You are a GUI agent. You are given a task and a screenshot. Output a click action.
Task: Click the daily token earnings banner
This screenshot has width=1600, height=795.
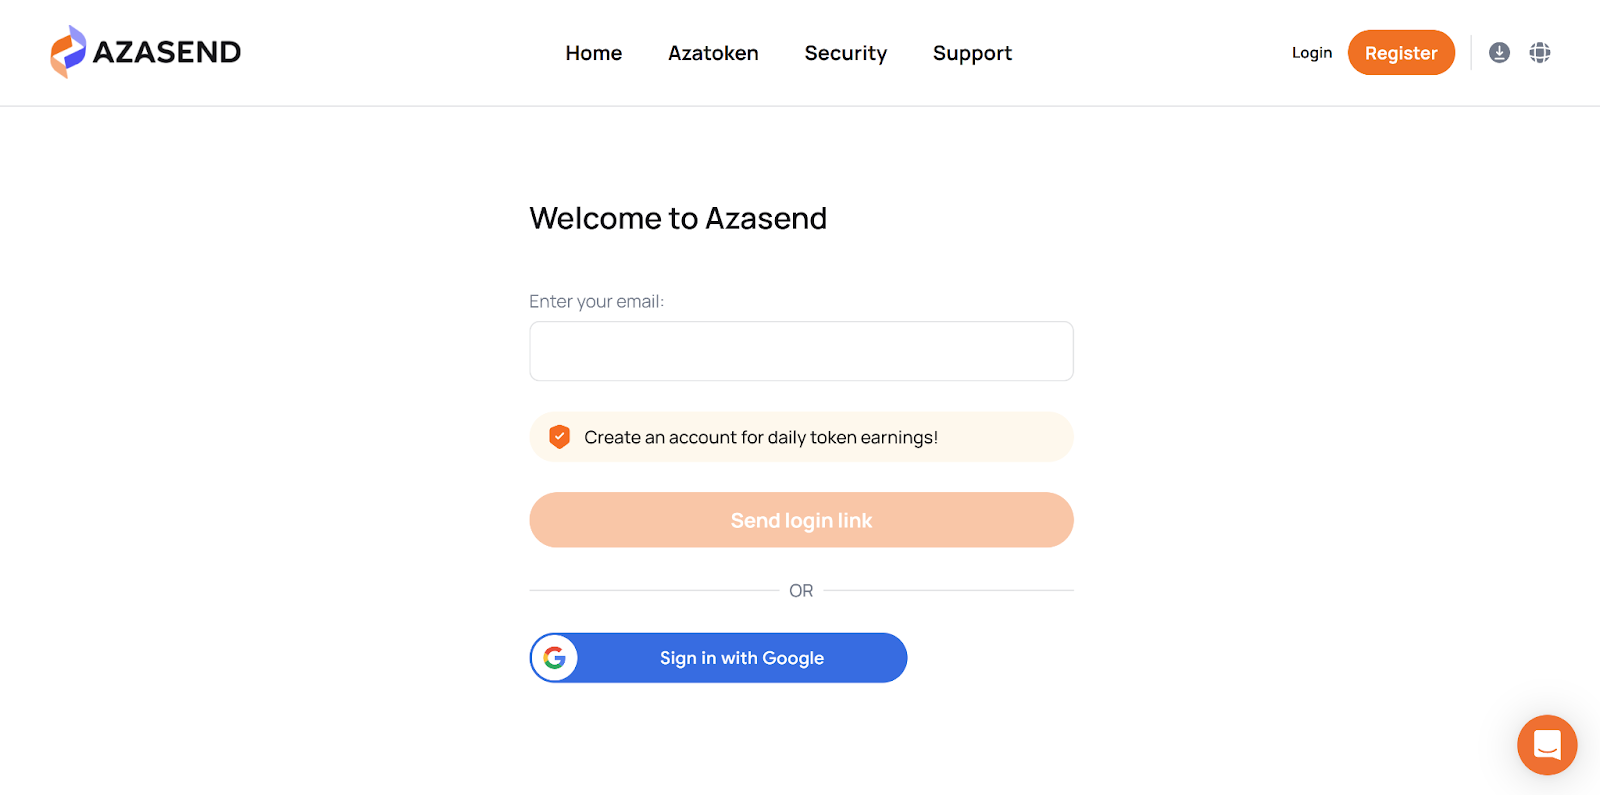(x=801, y=437)
